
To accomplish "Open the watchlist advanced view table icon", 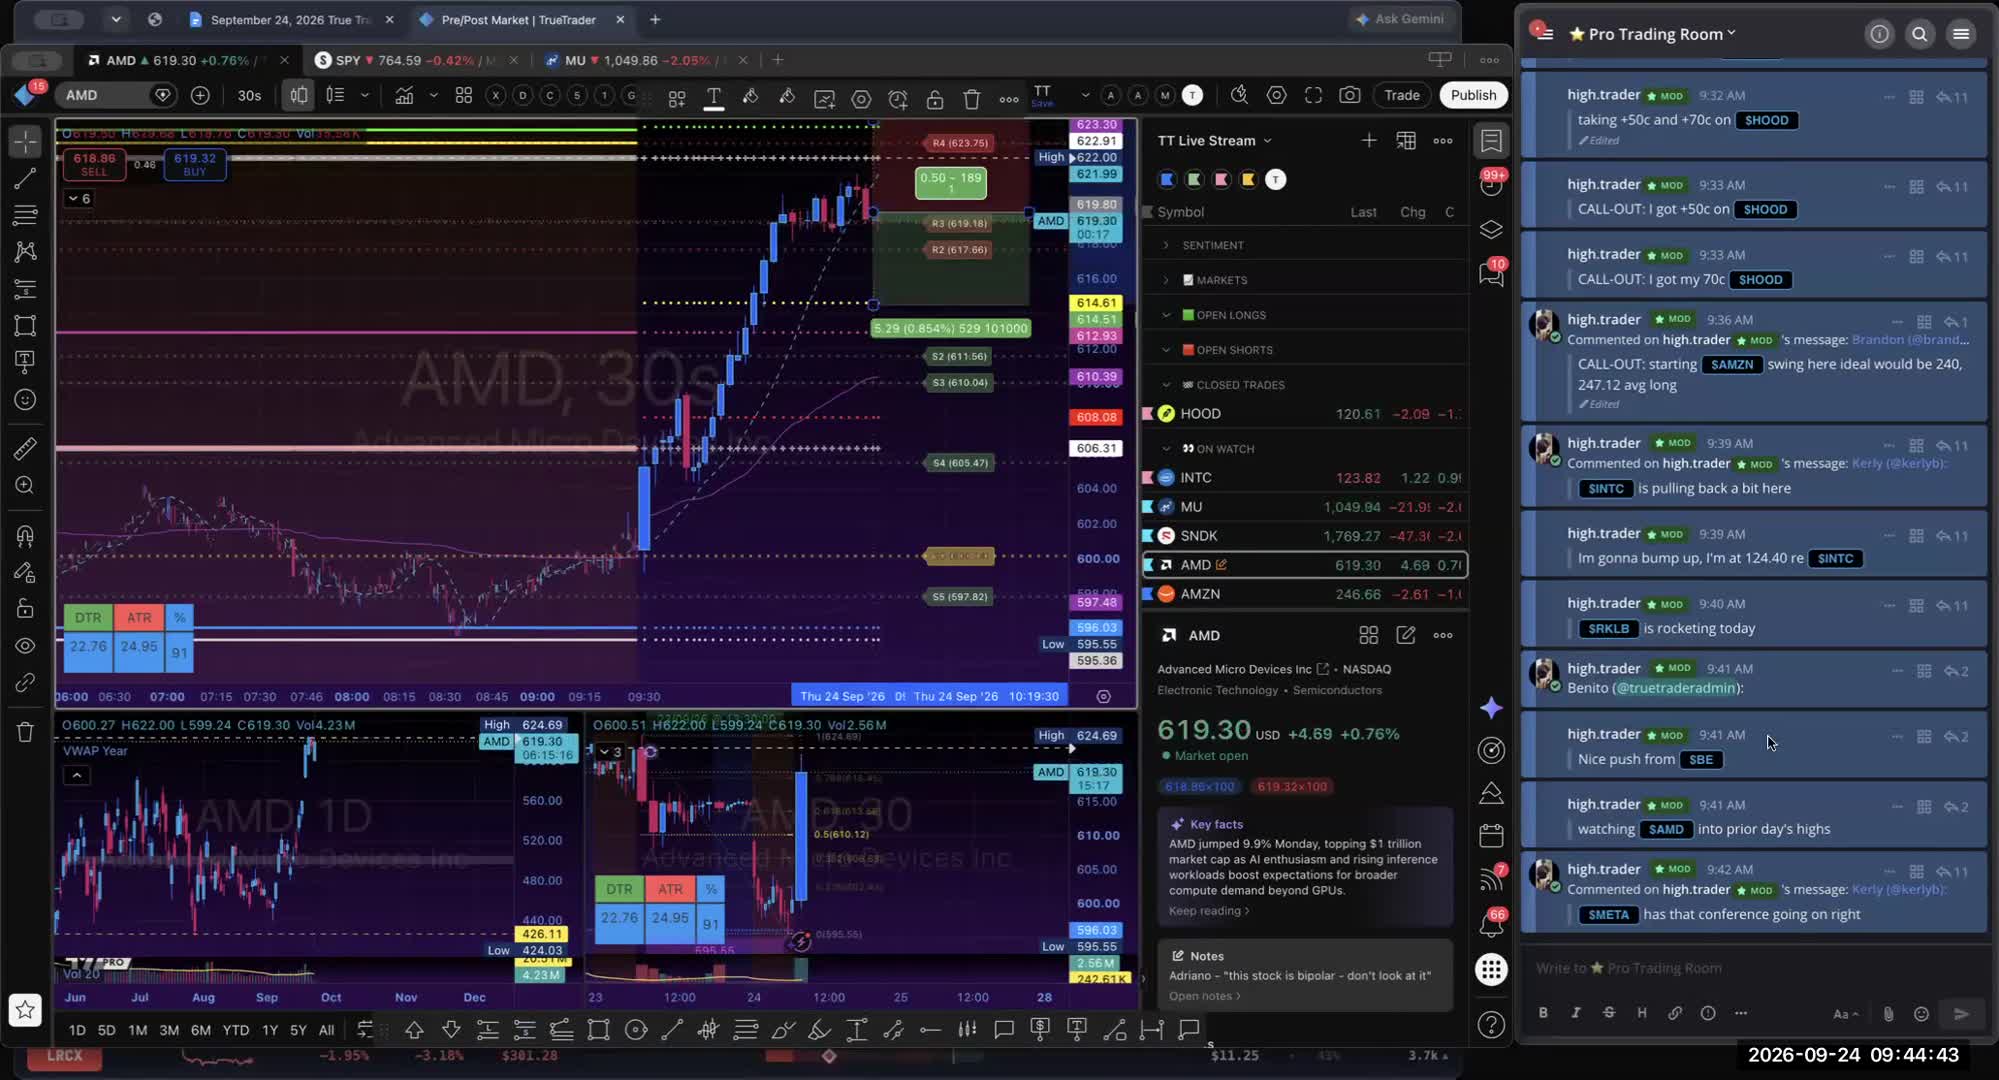I will tap(1406, 141).
